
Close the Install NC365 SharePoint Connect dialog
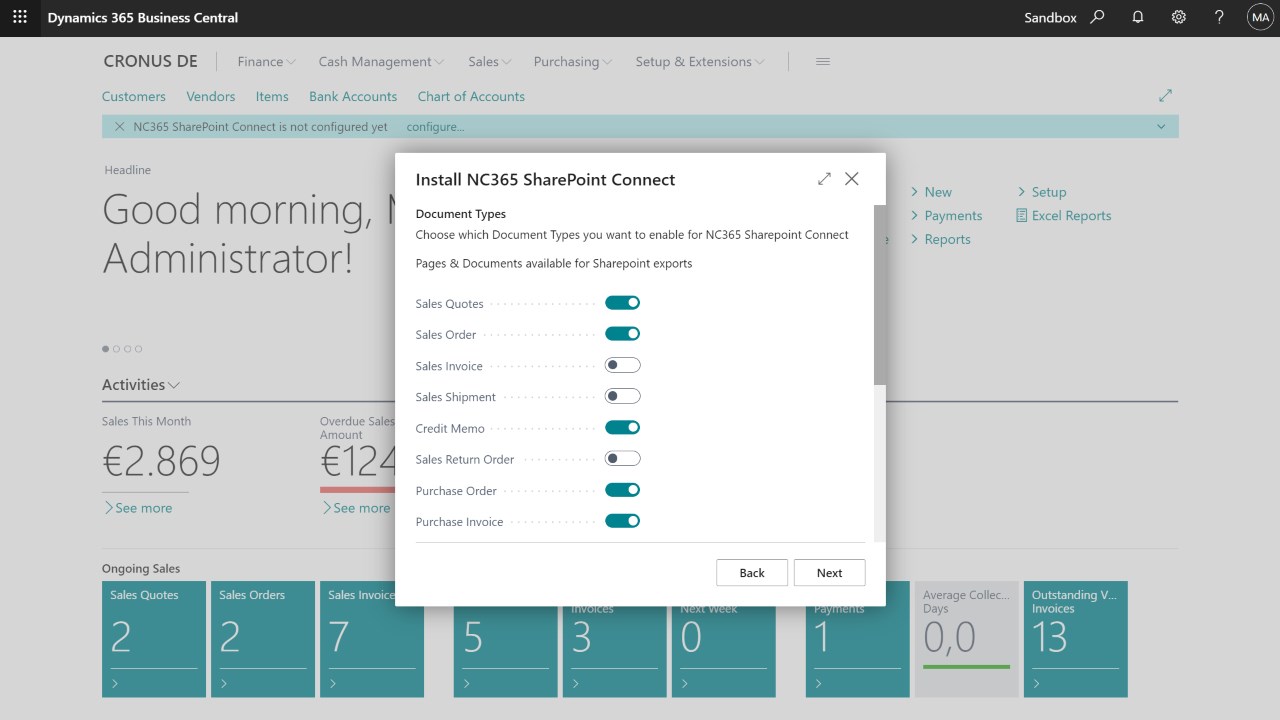point(852,179)
